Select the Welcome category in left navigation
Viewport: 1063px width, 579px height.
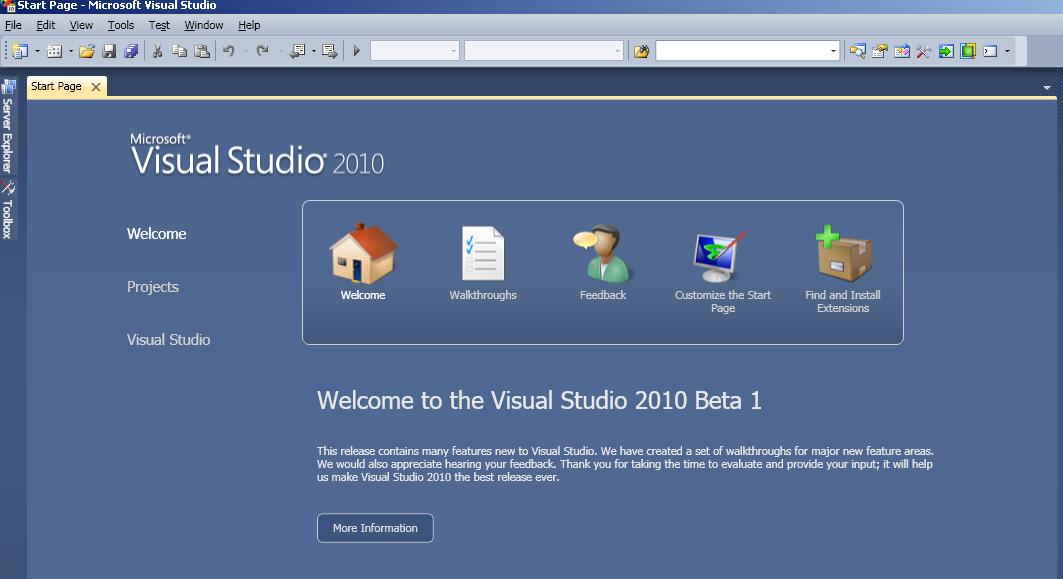[157, 234]
